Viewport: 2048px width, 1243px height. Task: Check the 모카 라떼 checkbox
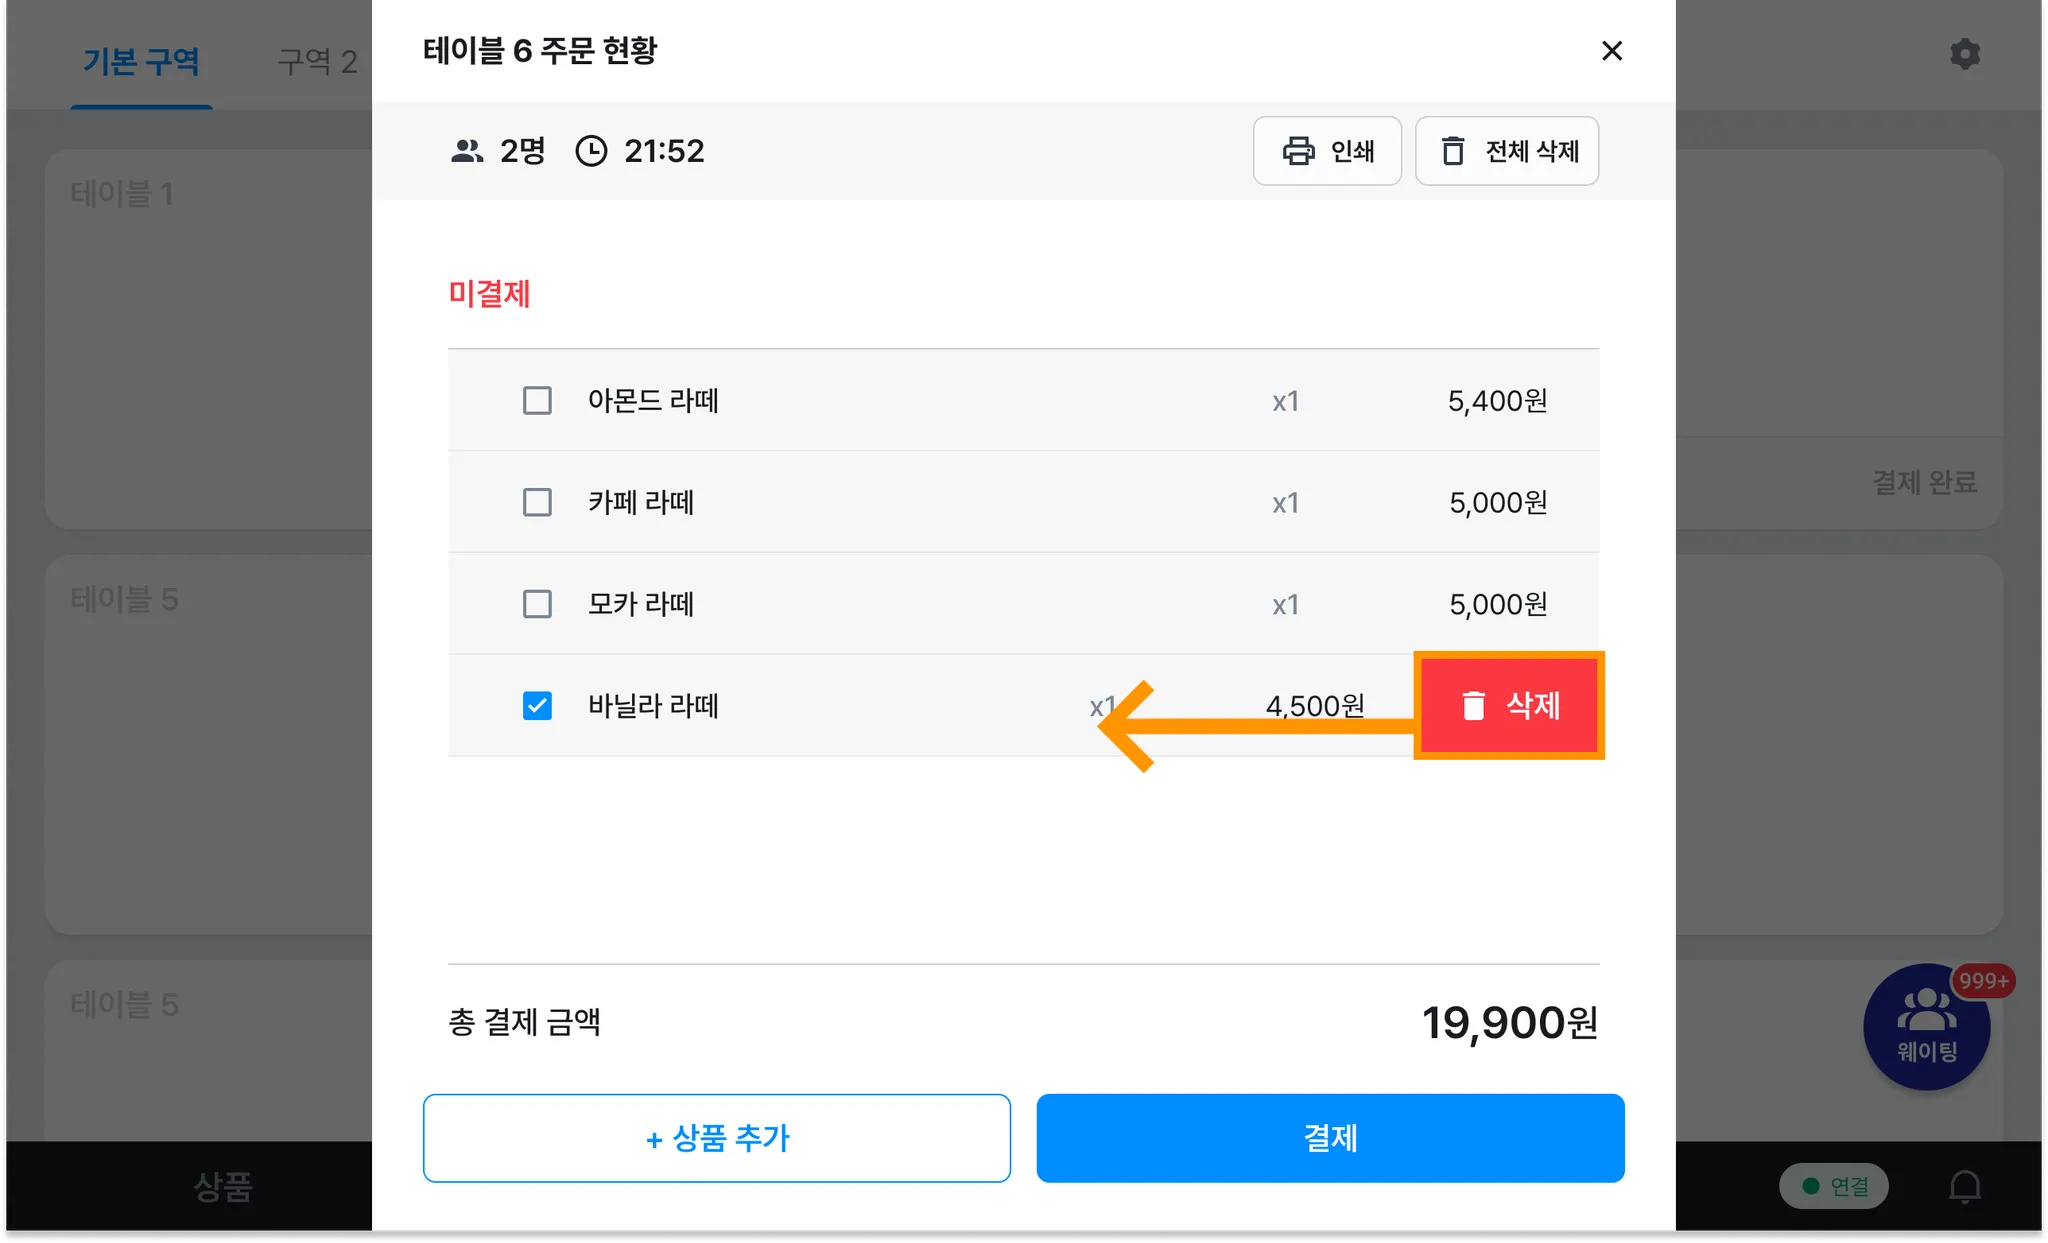pyautogui.click(x=537, y=604)
